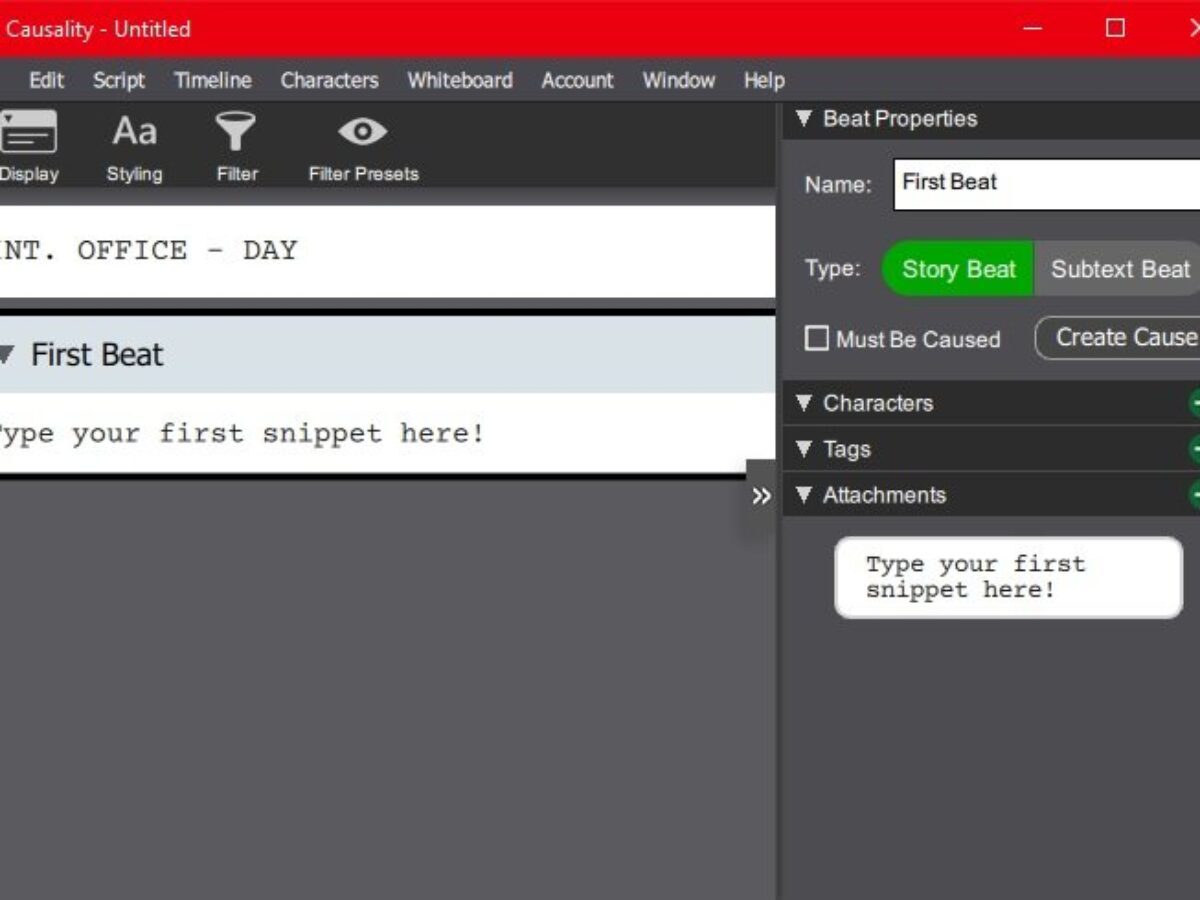
Task: Open the Filter funnel tool
Action: [x=237, y=147]
